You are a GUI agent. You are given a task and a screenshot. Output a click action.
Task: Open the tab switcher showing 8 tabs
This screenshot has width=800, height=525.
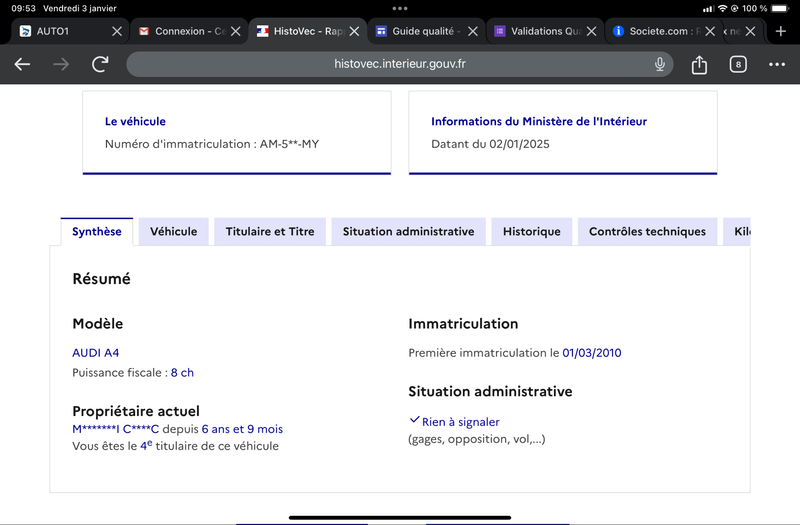738,64
